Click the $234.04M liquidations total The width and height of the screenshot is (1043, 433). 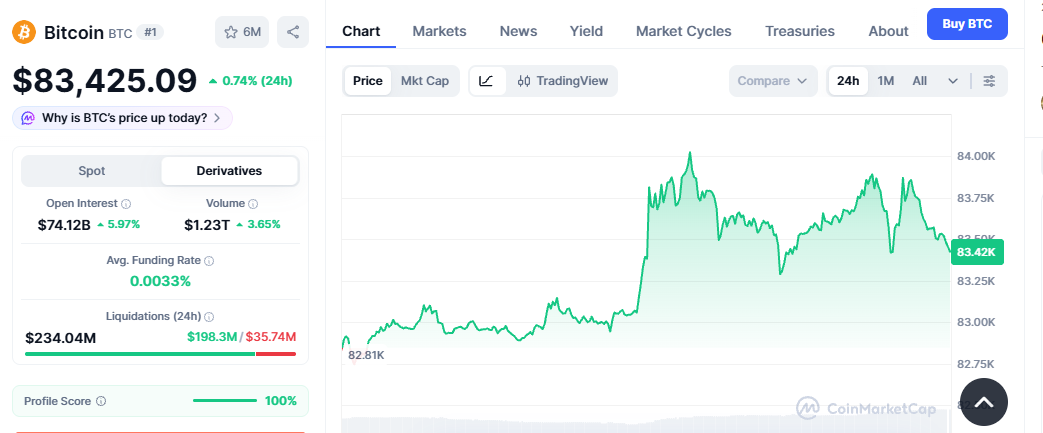(x=61, y=338)
